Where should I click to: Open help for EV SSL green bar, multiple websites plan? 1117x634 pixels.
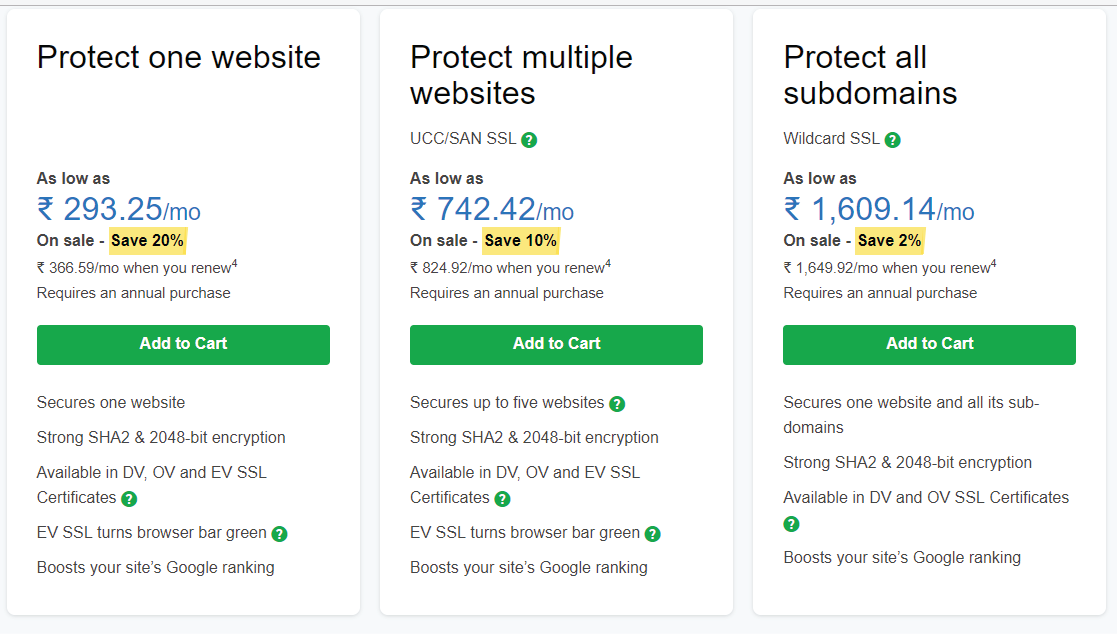[653, 534]
